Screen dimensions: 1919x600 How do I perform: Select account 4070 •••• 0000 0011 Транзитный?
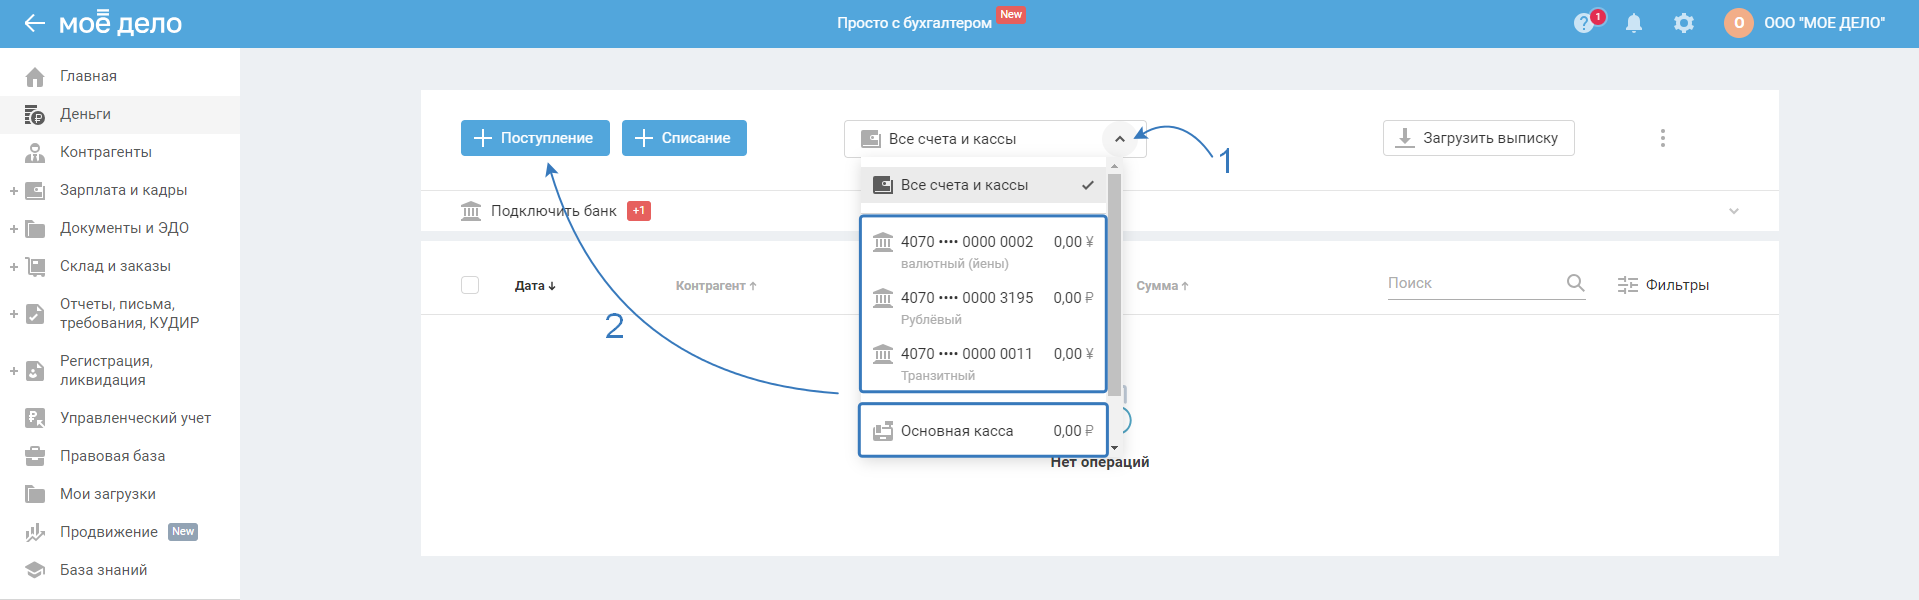984,364
